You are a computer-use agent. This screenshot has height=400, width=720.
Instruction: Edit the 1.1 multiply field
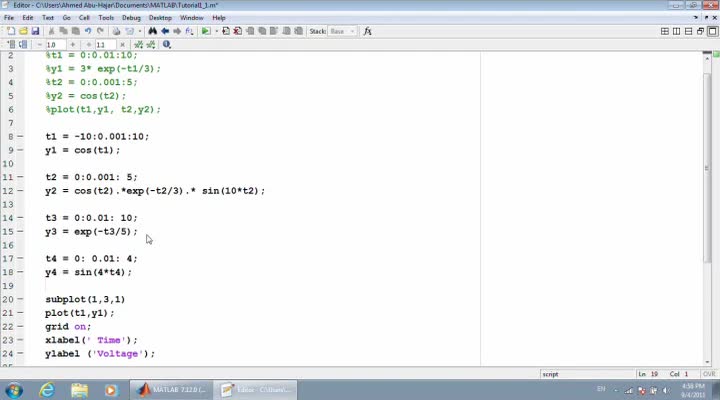(105, 45)
